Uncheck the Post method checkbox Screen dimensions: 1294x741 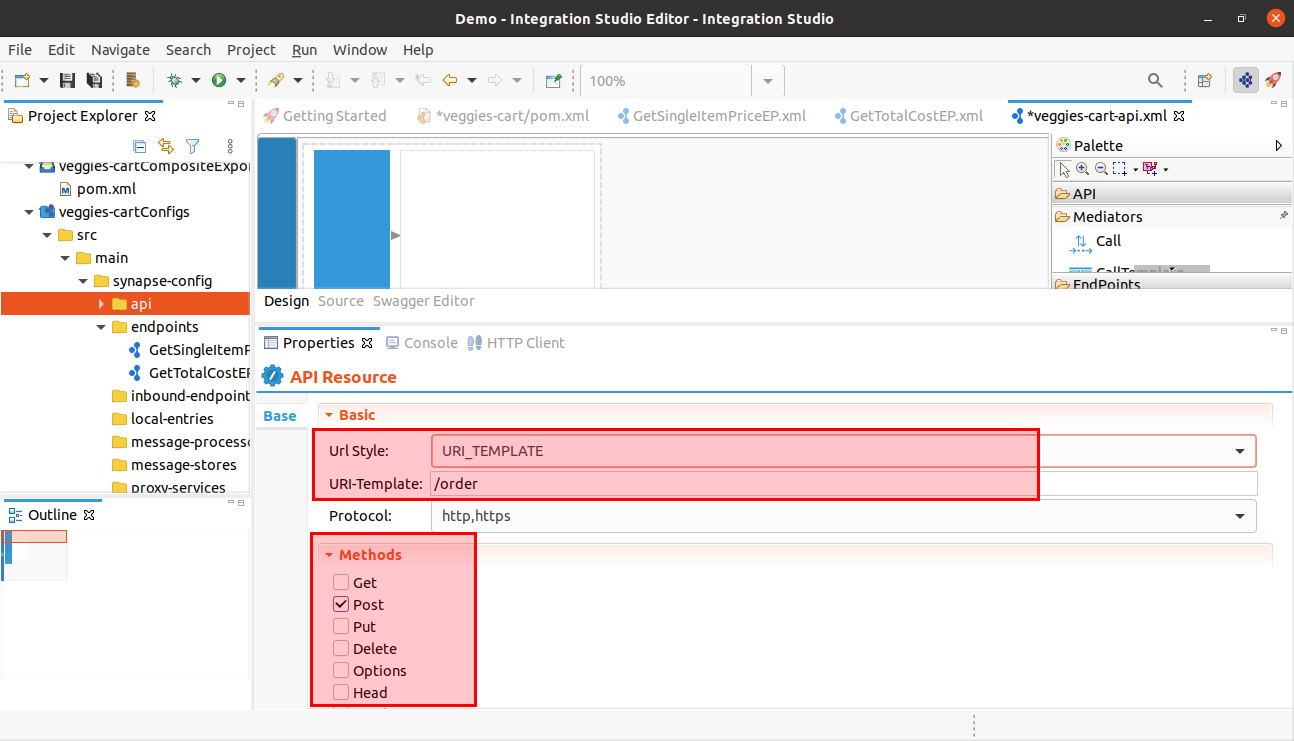pos(341,604)
